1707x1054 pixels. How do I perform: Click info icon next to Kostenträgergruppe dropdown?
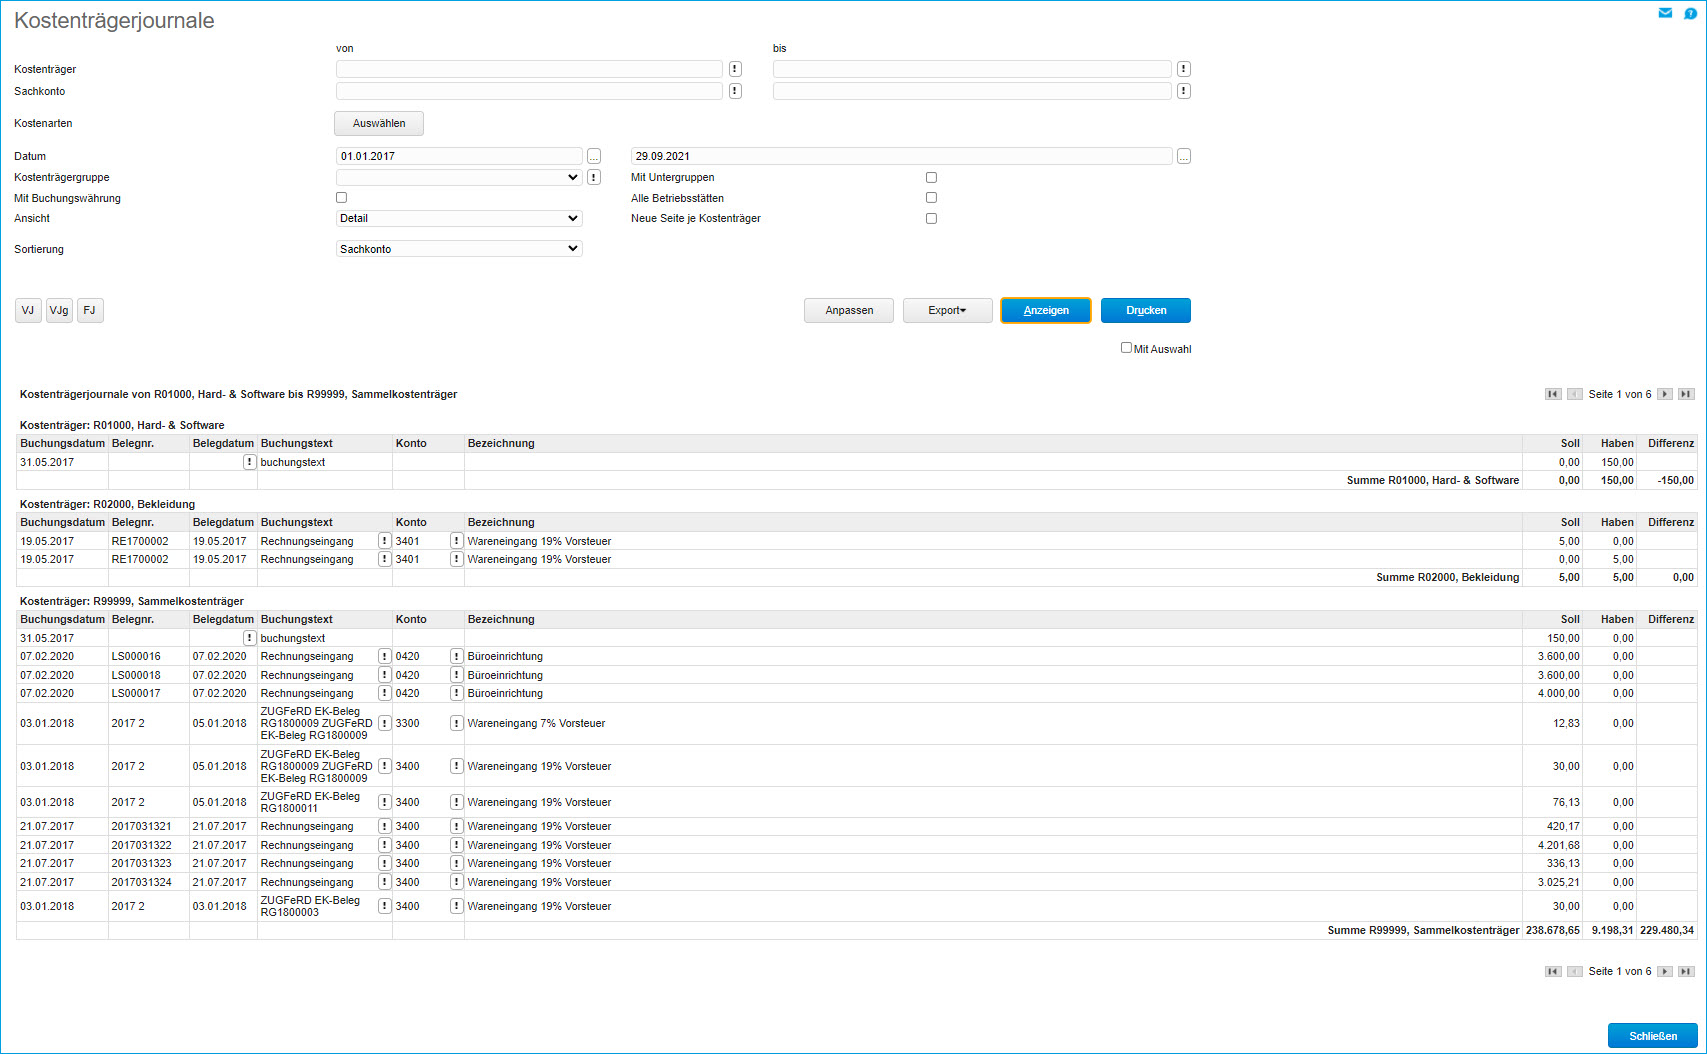coord(594,177)
